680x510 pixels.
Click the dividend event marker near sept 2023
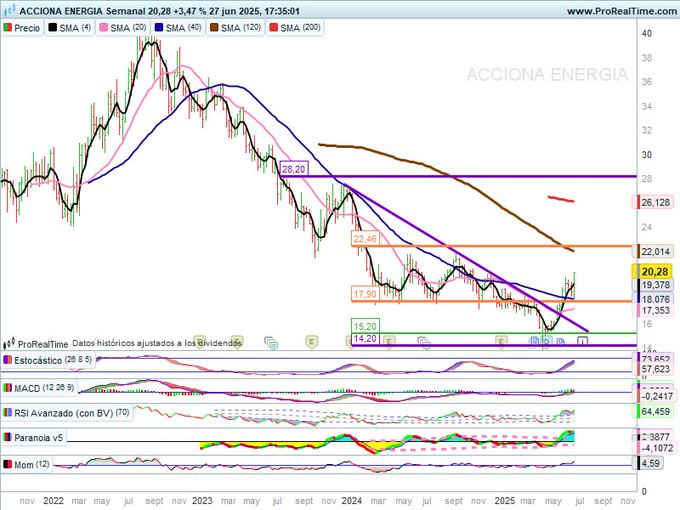tap(311, 342)
